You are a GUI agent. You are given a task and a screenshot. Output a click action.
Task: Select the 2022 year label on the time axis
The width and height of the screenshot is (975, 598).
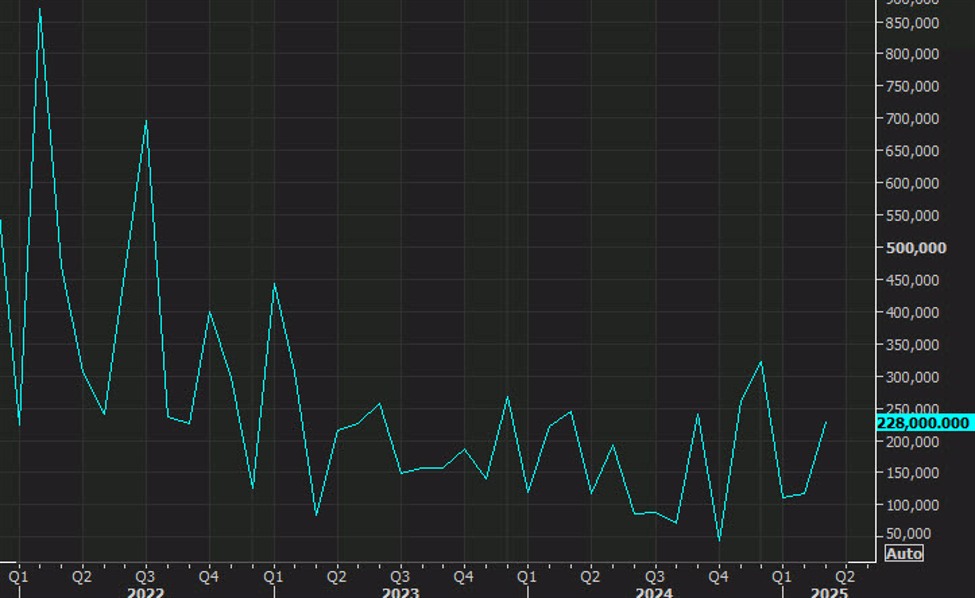click(x=145, y=592)
